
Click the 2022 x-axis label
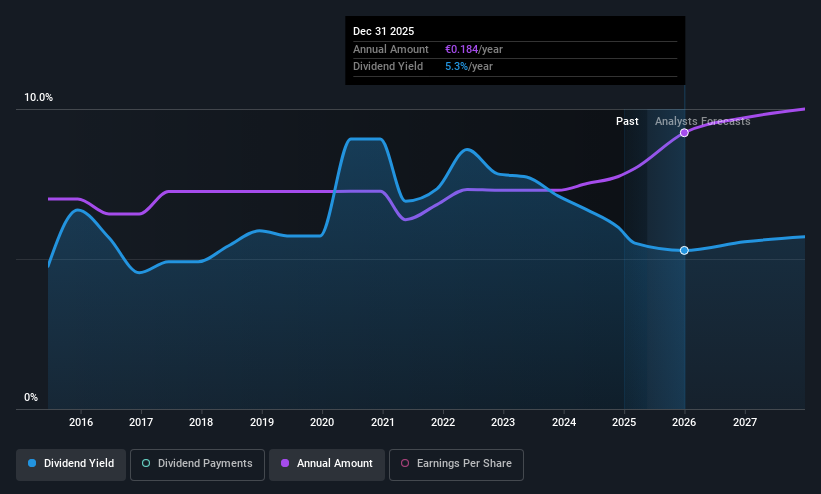click(443, 422)
